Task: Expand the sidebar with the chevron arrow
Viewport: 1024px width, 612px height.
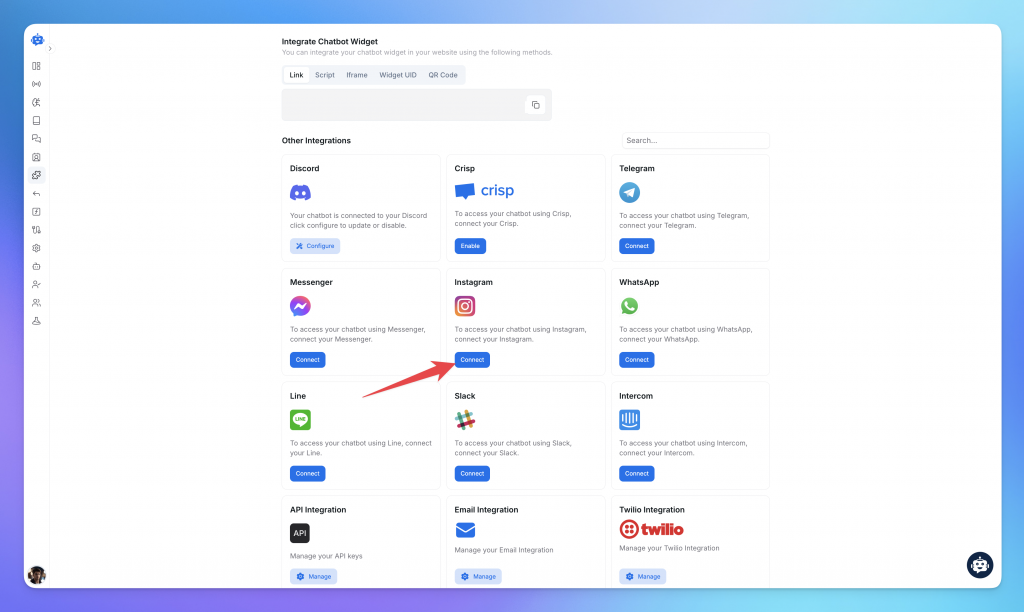Action: [50, 48]
